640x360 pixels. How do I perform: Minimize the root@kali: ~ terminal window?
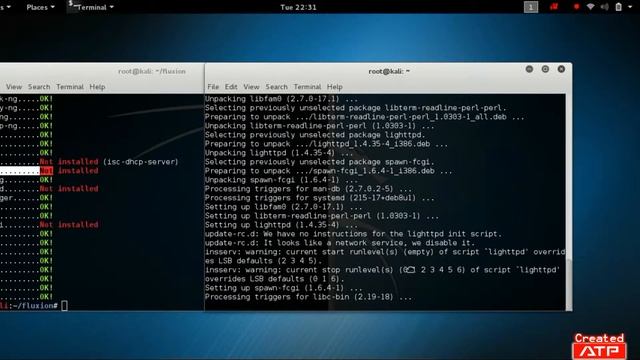529,69
